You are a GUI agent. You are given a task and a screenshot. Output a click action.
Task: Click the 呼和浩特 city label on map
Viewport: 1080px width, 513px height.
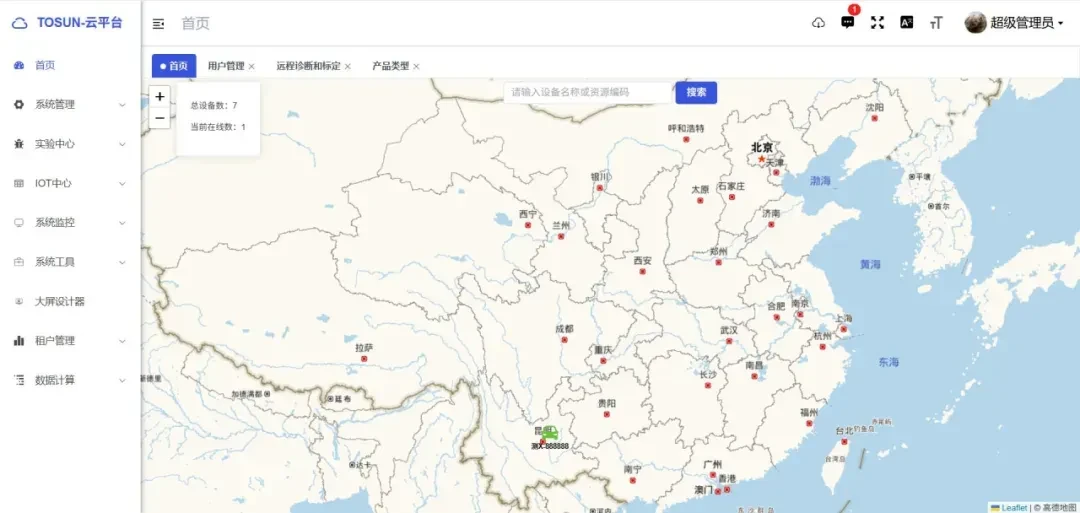click(x=686, y=128)
